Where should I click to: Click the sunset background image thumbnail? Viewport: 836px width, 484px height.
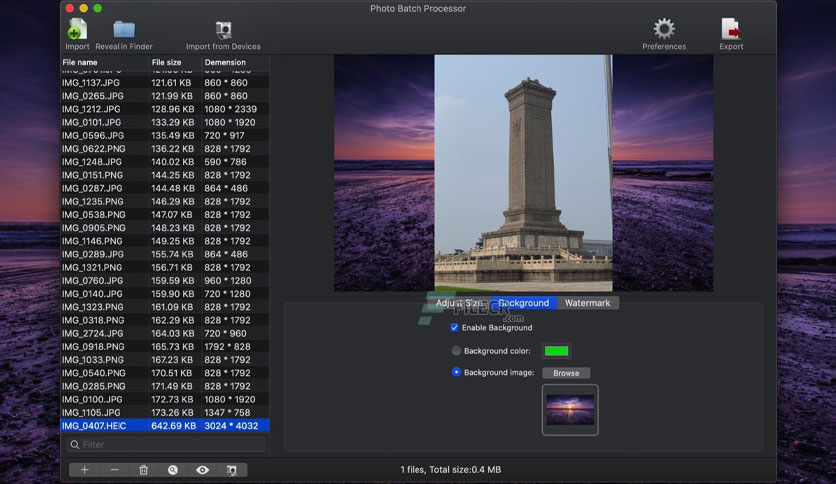[x=570, y=410]
